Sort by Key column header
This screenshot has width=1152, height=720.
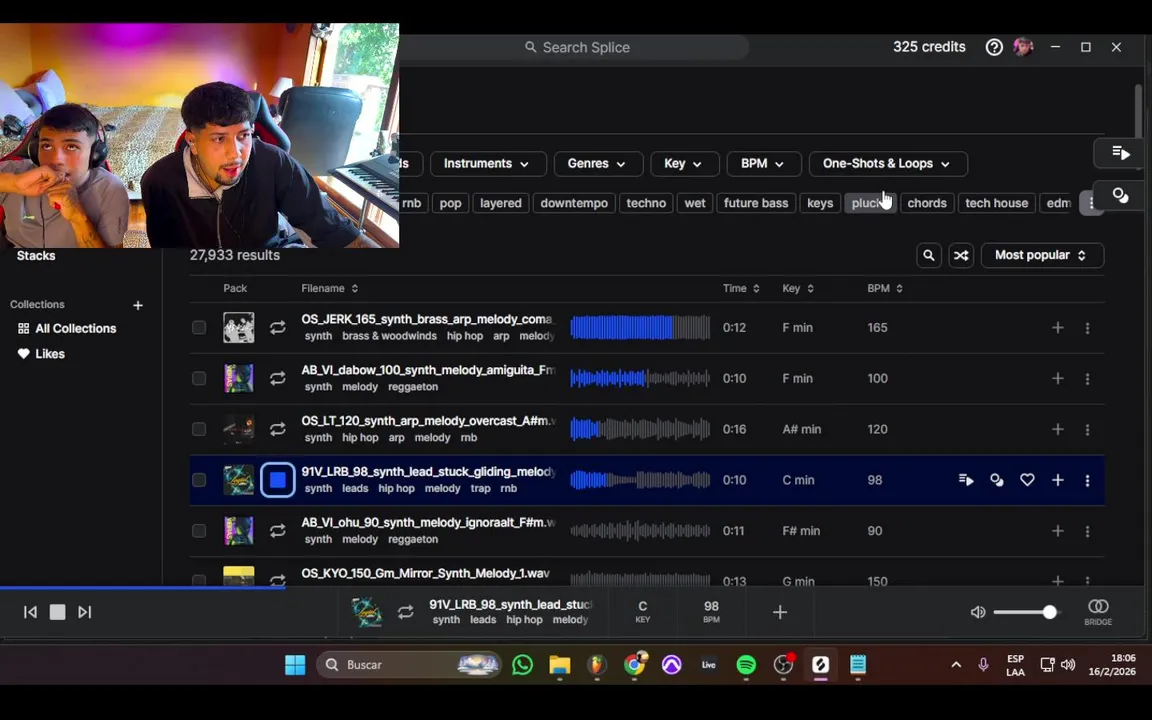tap(798, 289)
